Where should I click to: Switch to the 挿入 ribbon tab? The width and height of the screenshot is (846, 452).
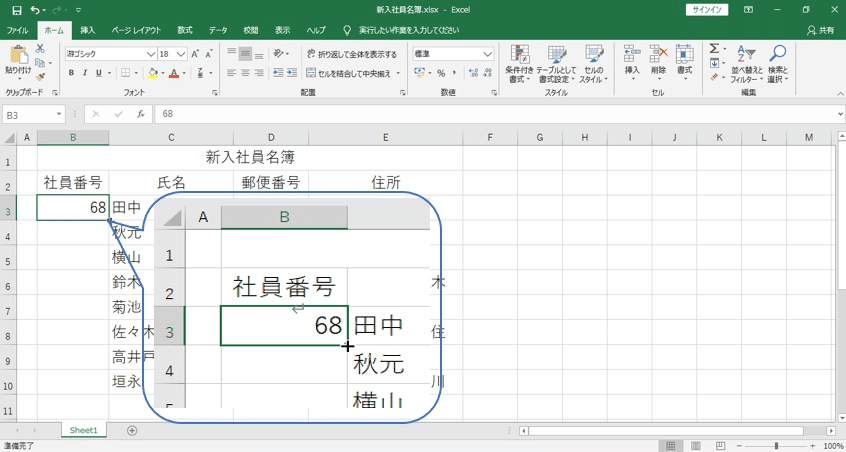tap(87, 31)
